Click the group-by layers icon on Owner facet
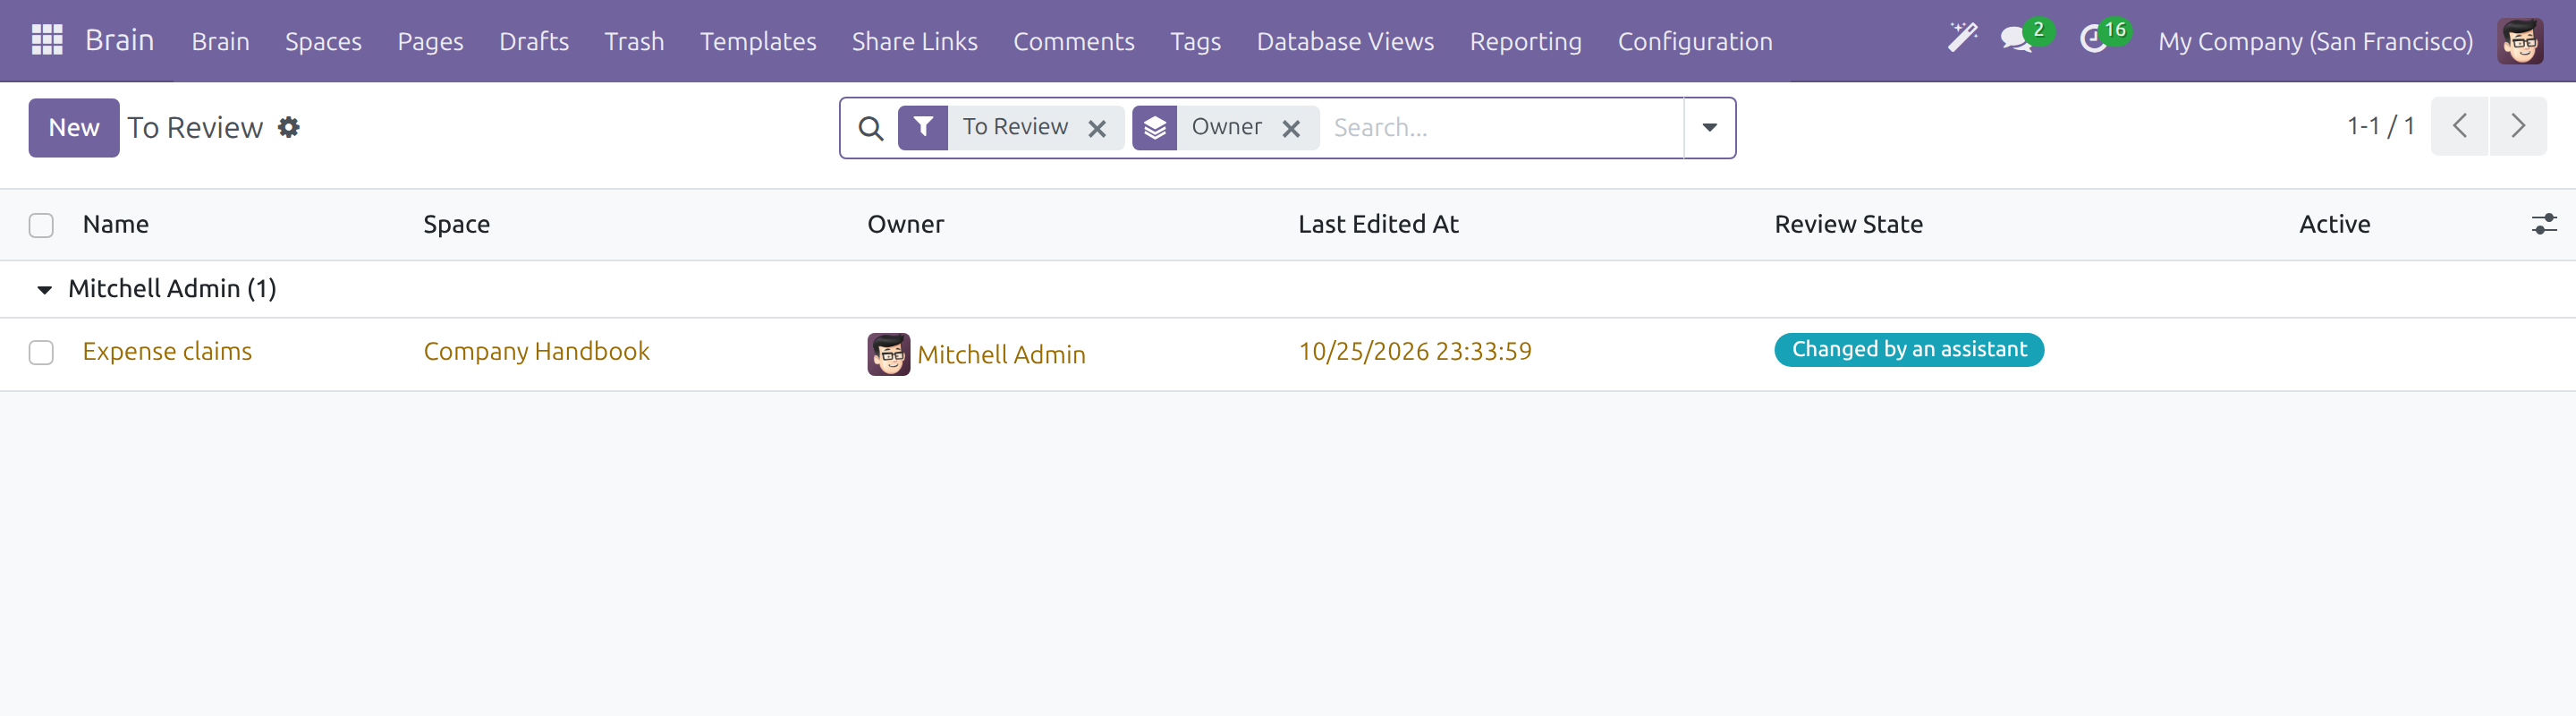 coord(1155,127)
